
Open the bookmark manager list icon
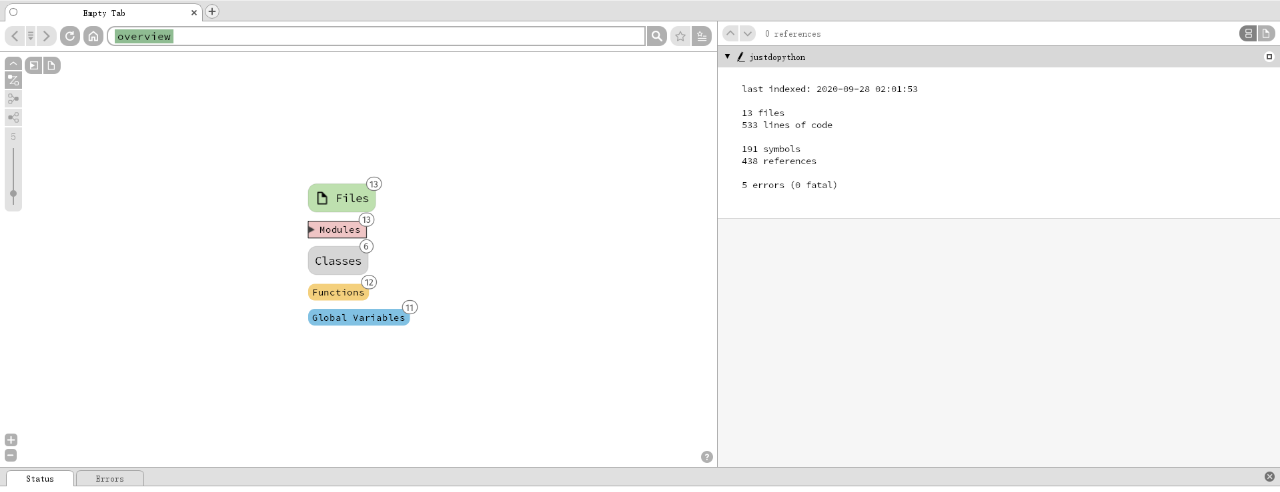(702, 36)
